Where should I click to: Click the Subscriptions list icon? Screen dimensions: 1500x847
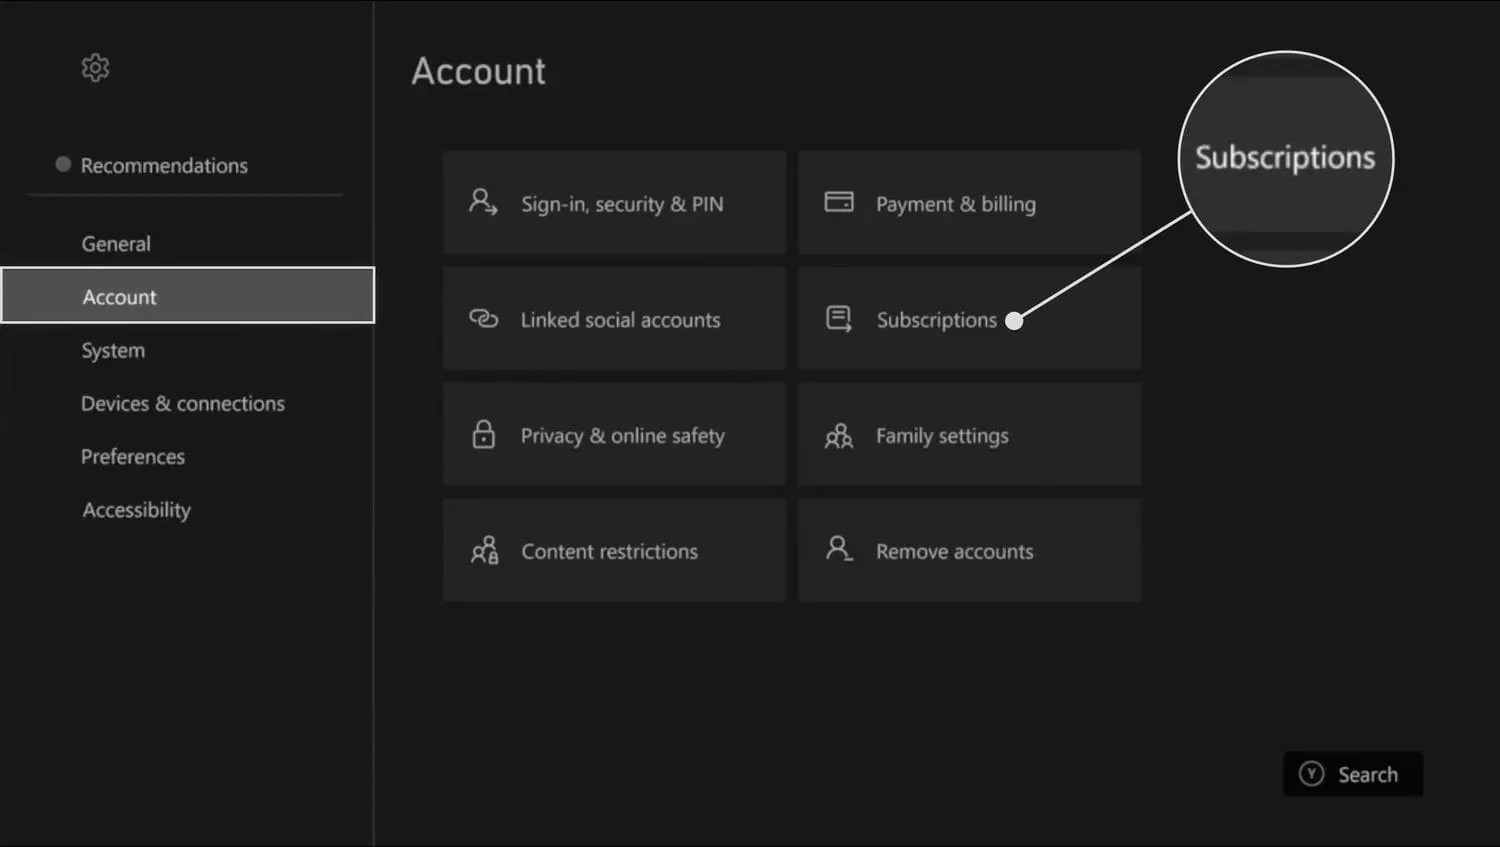click(x=838, y=319)
